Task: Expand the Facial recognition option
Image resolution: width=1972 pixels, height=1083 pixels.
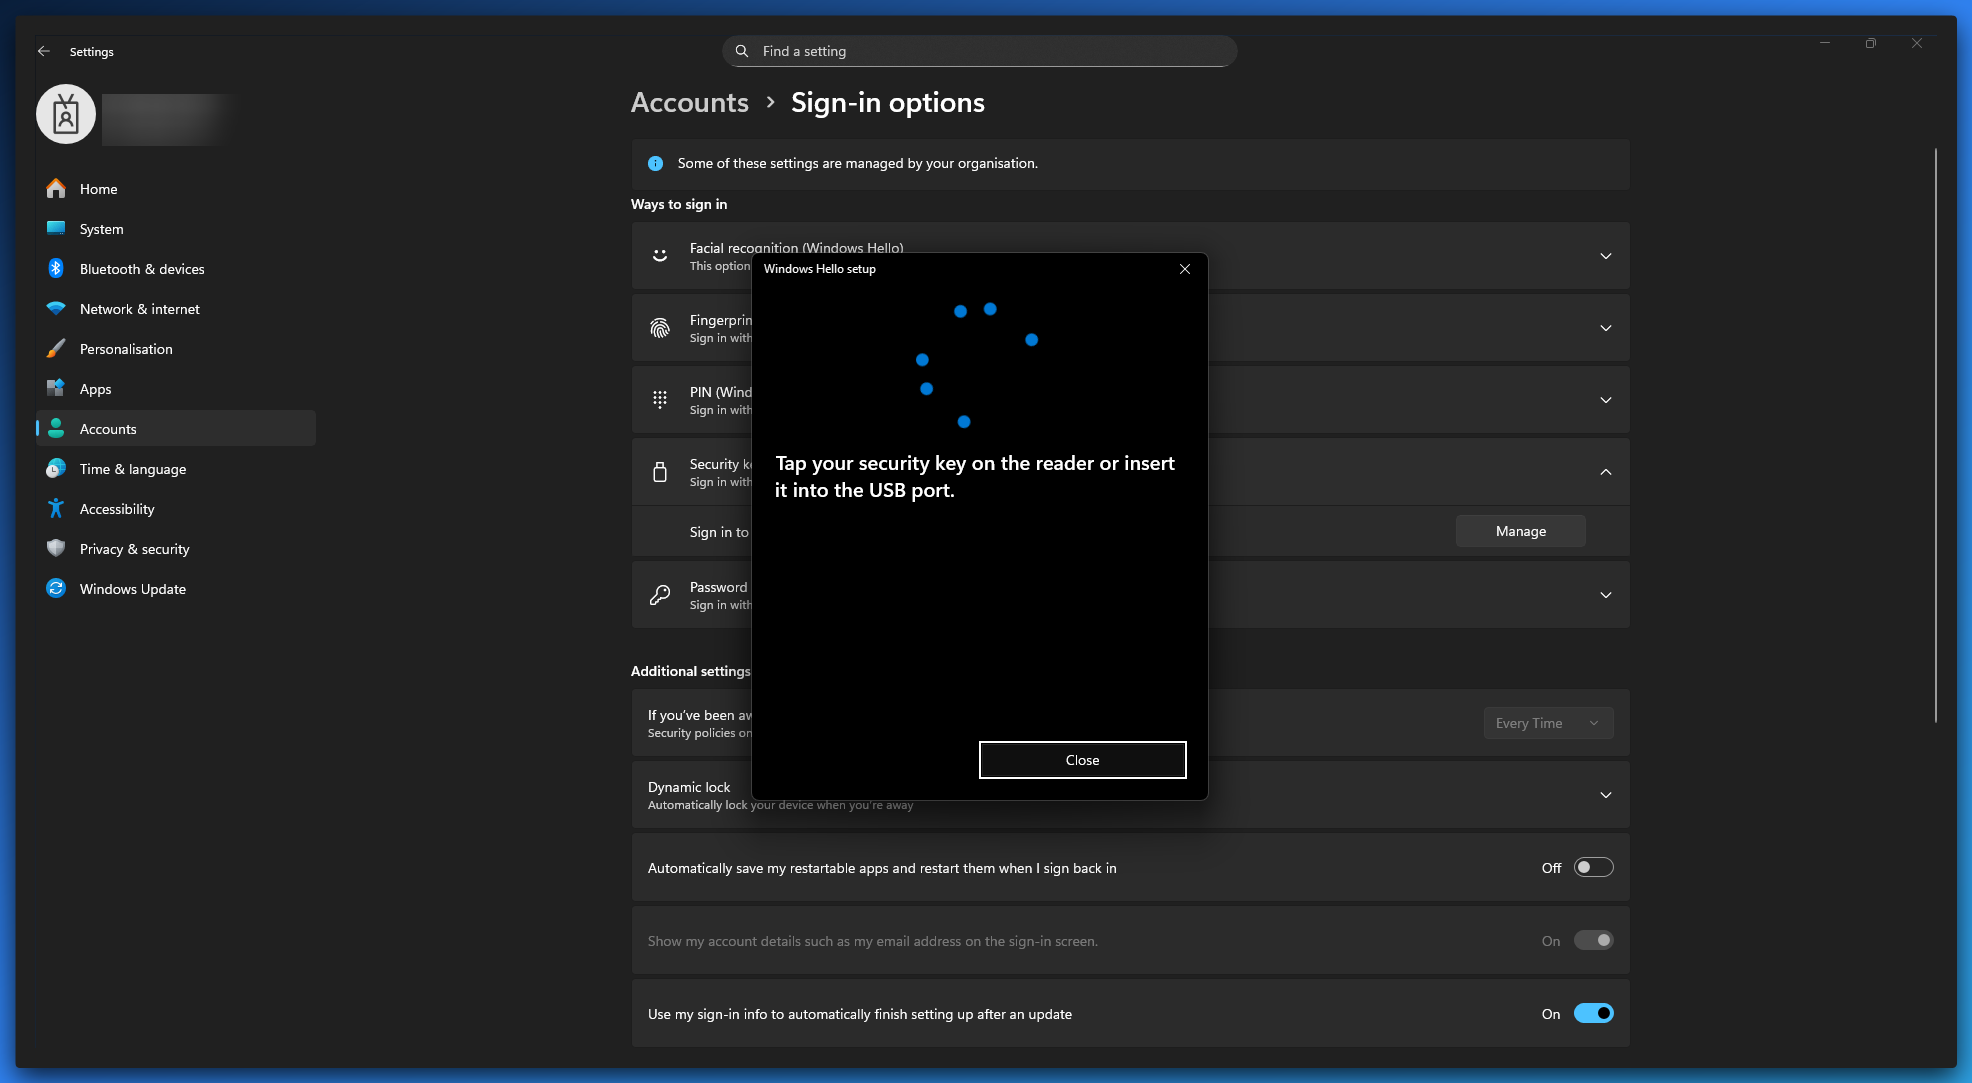Action: 1605,256
